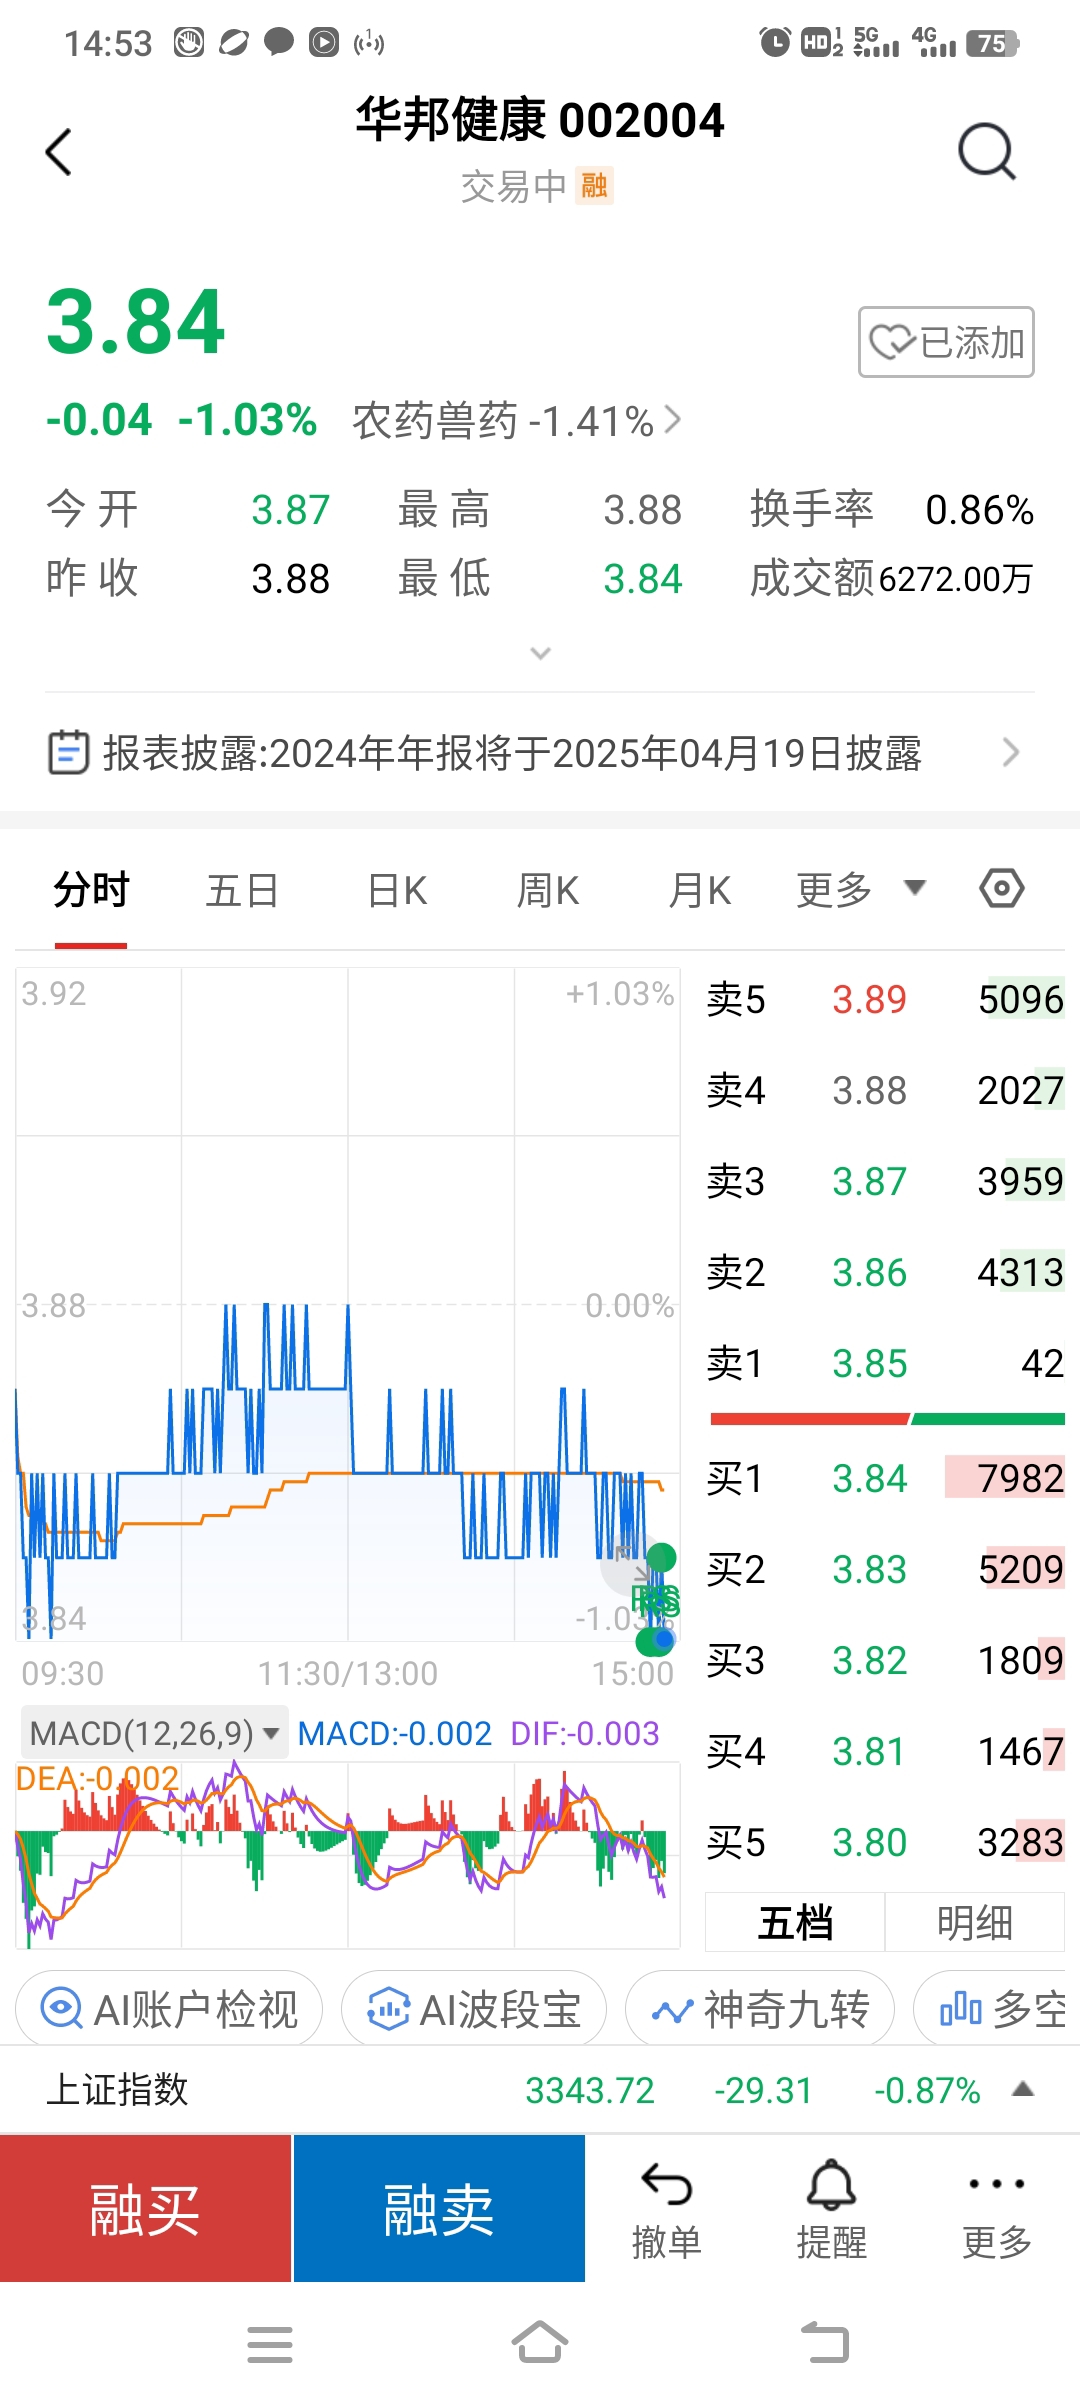Open 神奇九转 indicator tool
This screenshot has height=2408, width=1080.
[x=760, y=2009]
